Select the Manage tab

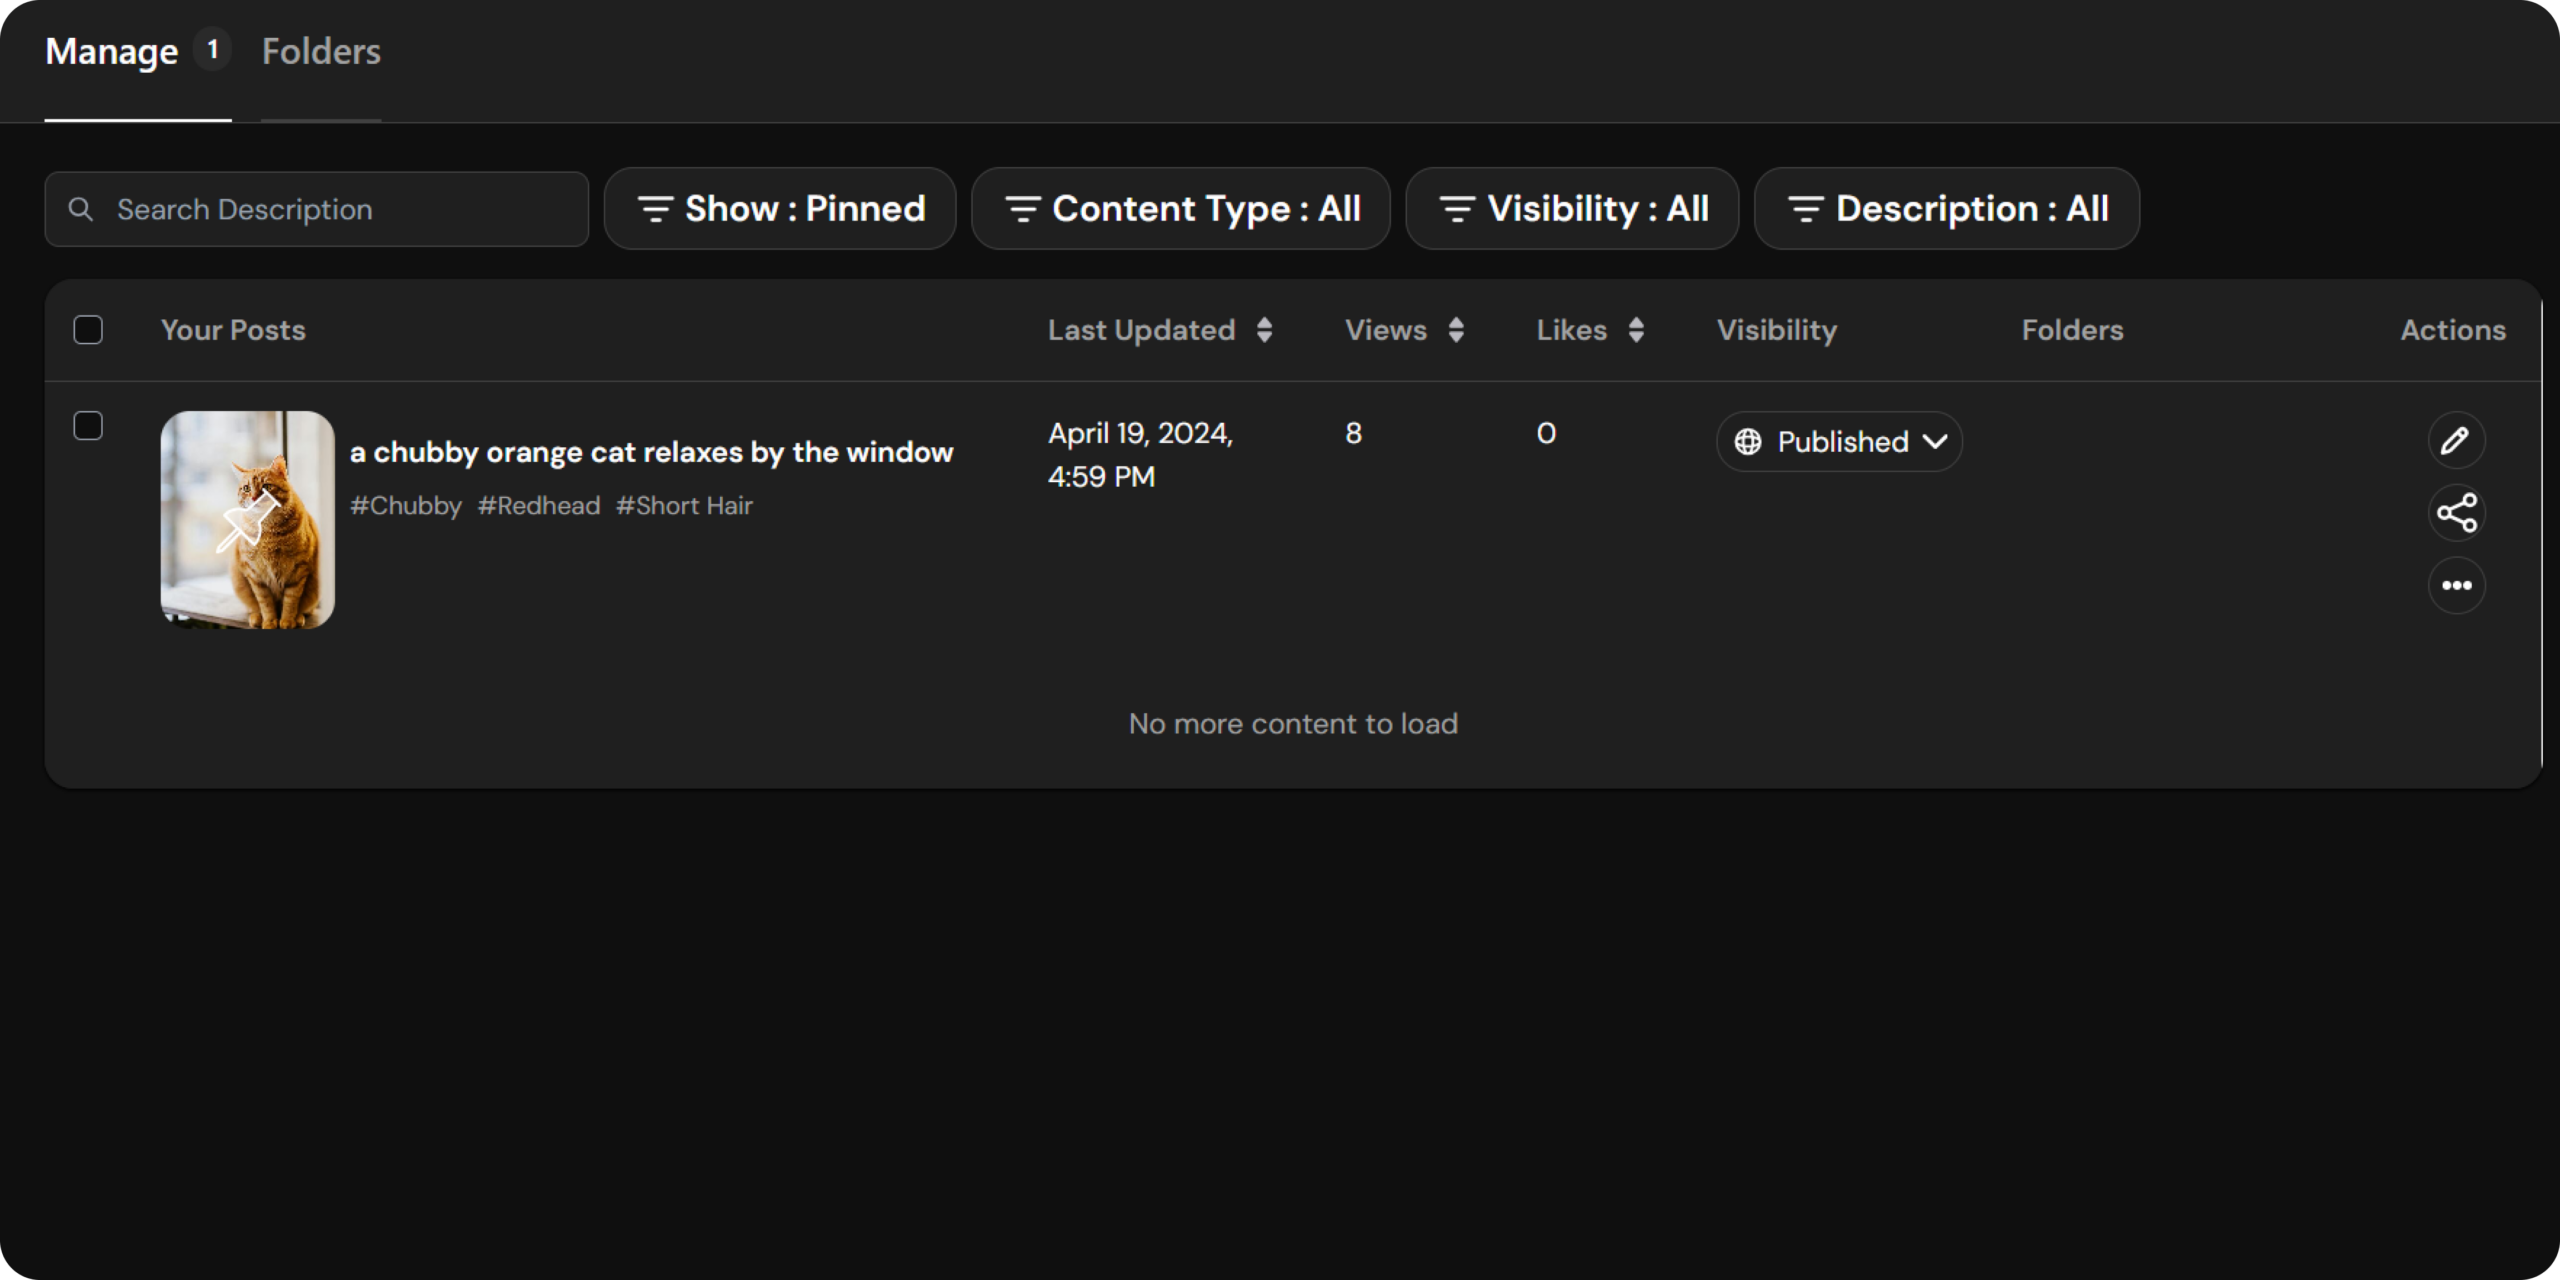(x=110, y=50)
